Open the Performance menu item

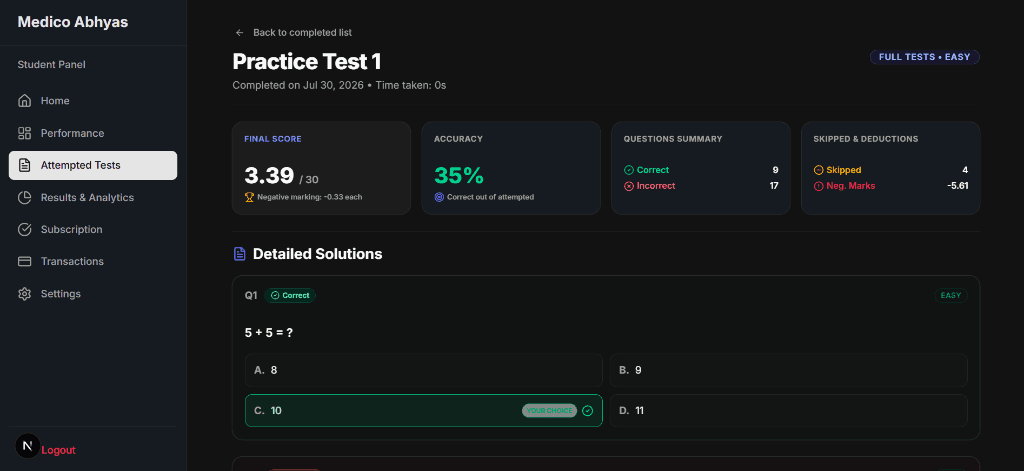[x=93, y=133]
